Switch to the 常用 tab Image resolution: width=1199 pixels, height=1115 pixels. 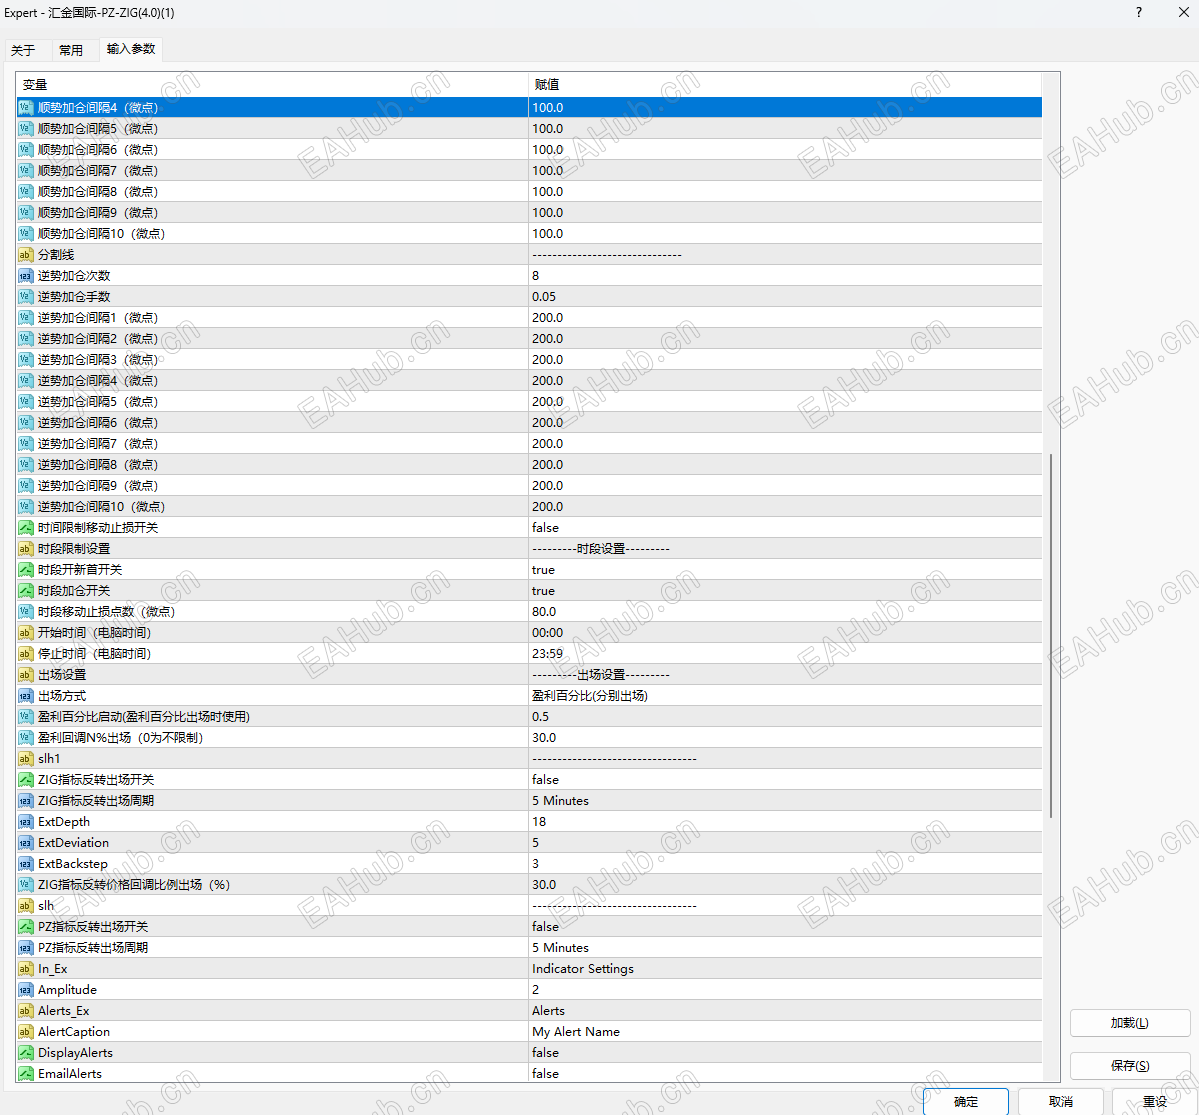(71, 50)
